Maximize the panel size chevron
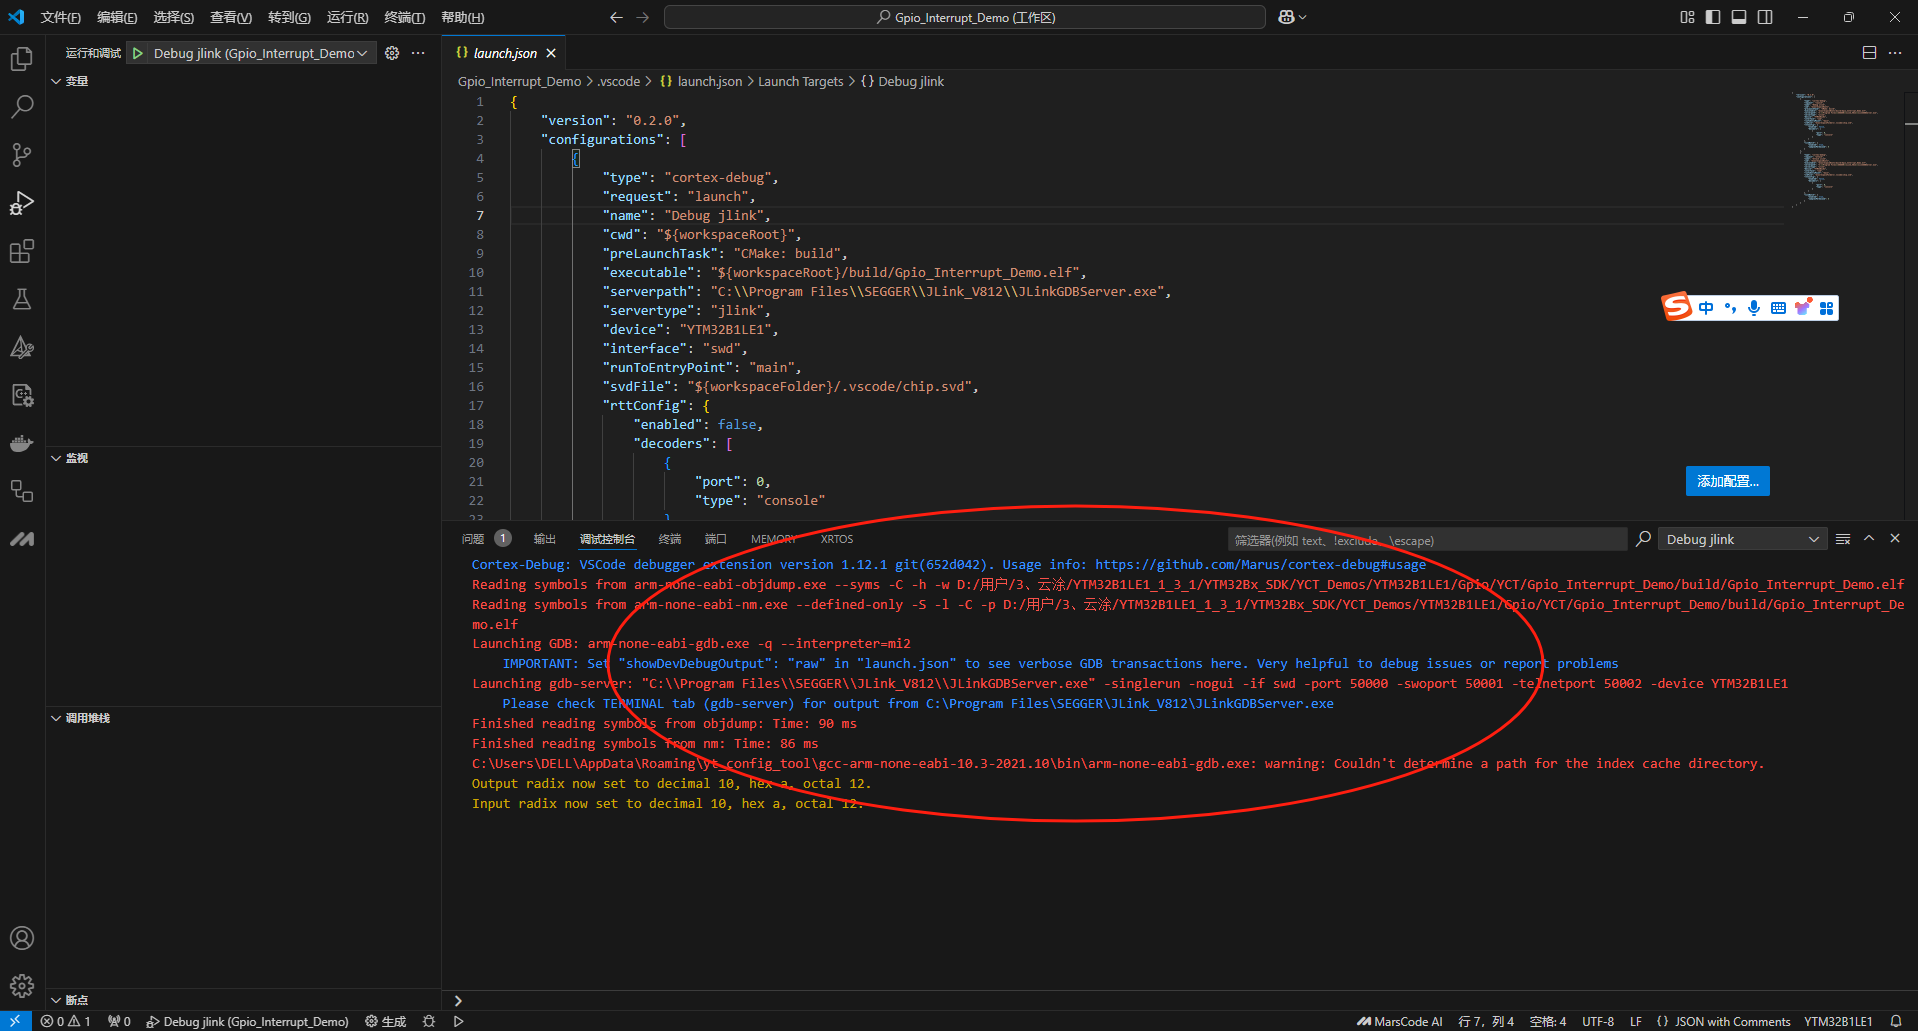 click(x=1869, y=539)
